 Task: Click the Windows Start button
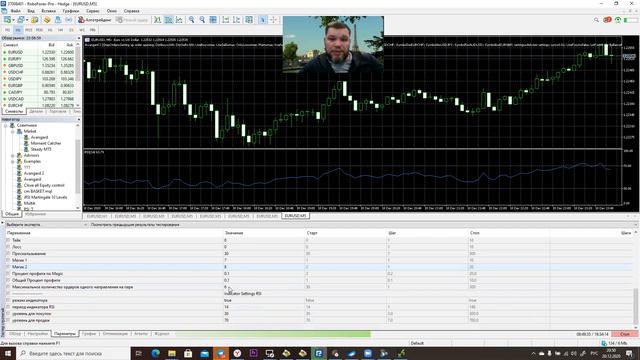(8, 353)
